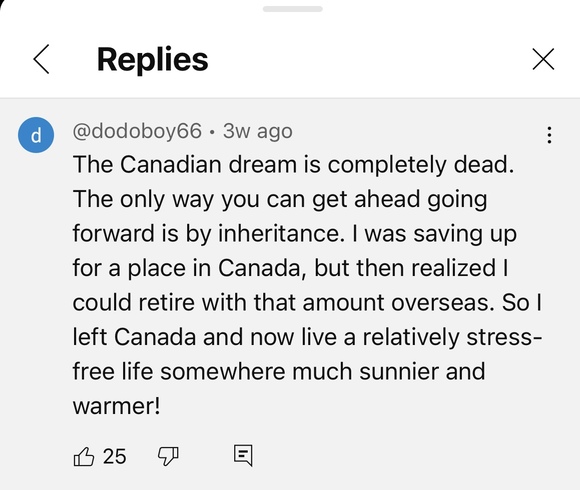This screenshot has width=580, height=490.
Task: Click the "Replies" header title
Action: pyautogui.click(x=152, y=60)
